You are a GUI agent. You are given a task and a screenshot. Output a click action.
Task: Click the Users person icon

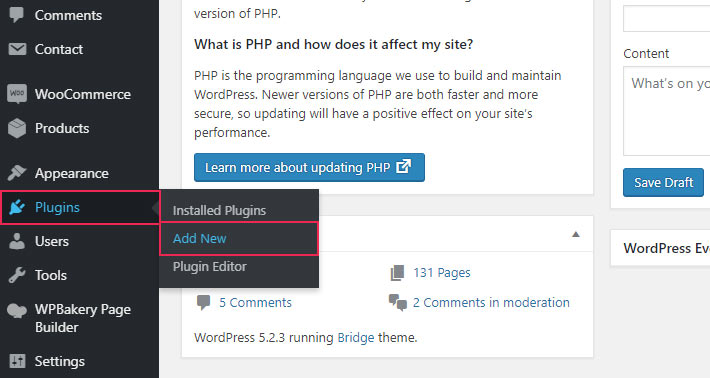pyautogui.click(x=17, y=241)
